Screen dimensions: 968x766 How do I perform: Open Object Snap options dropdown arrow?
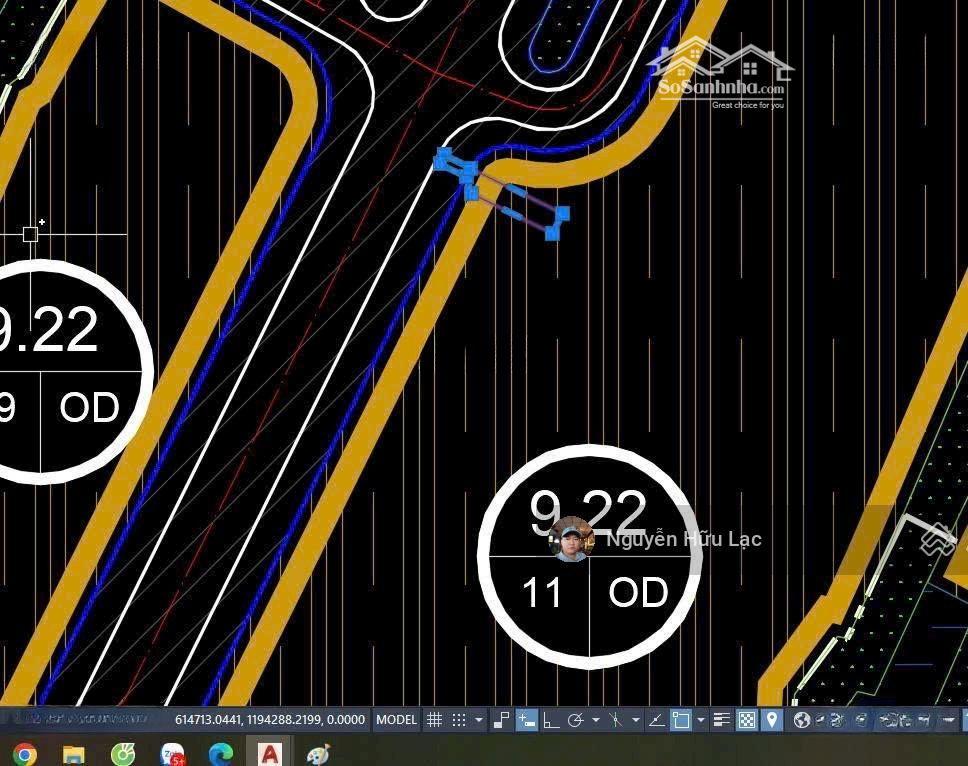(701, 720)
